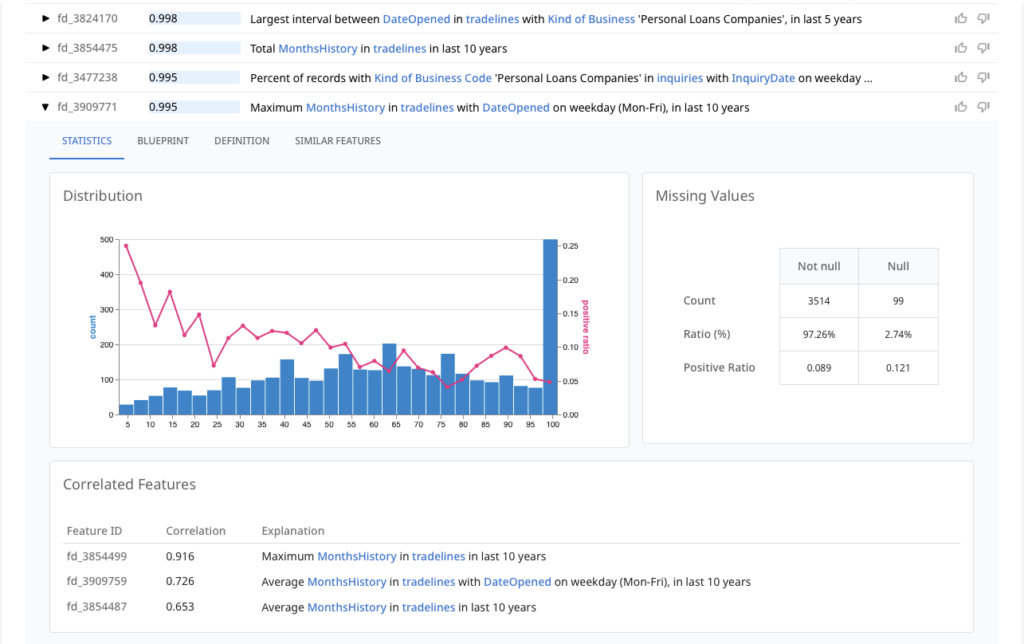Thumbs down feature fd_3824170
This screenshot has height=644, width=1024.
pos(984,18)
